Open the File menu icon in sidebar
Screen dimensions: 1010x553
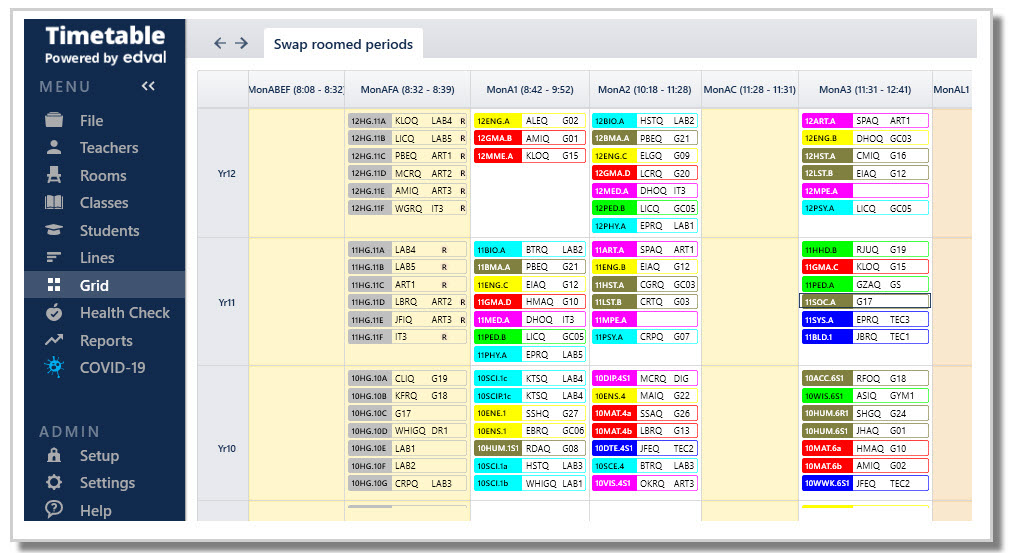54,120
